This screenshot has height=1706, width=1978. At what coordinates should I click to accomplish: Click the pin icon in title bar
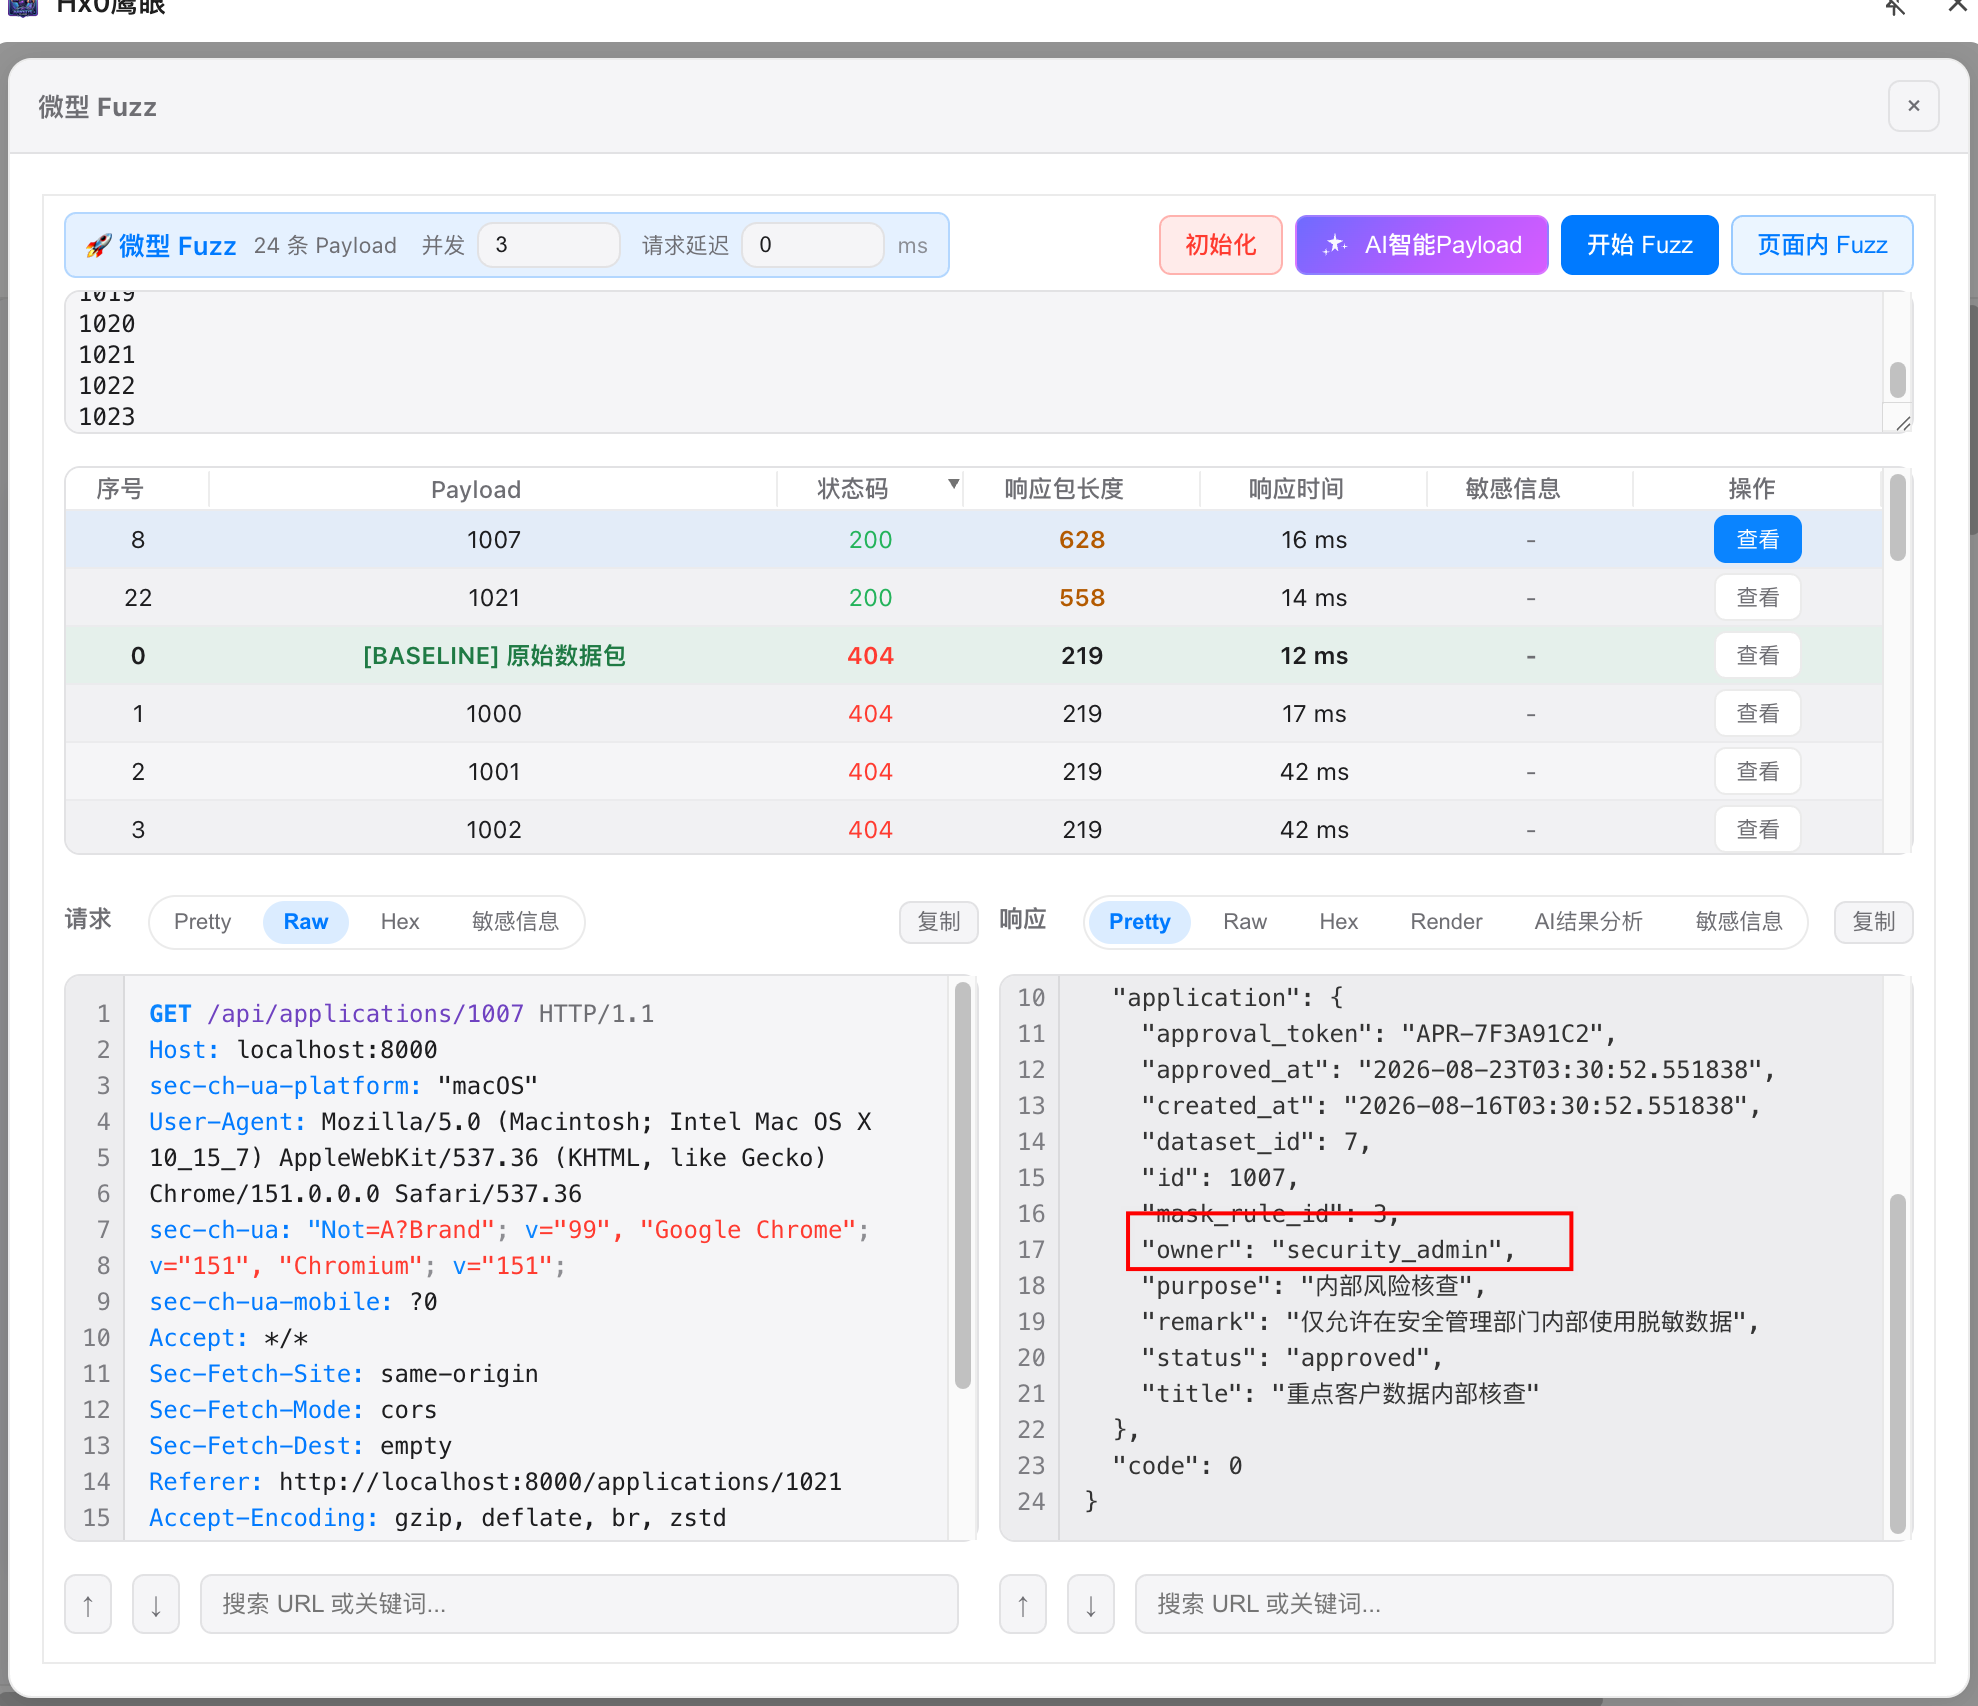(1894, 8)
